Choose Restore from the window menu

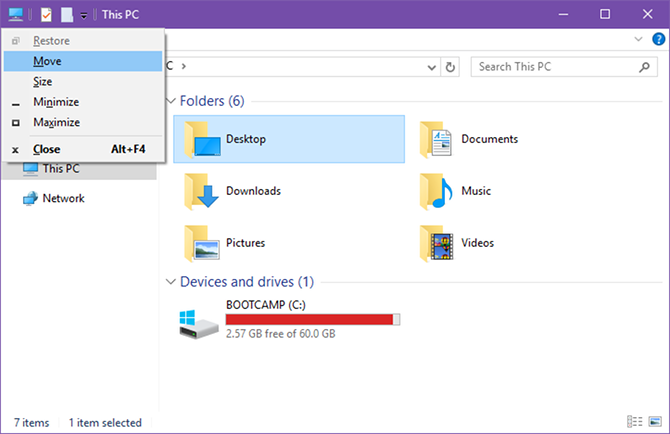pos(83,41)
